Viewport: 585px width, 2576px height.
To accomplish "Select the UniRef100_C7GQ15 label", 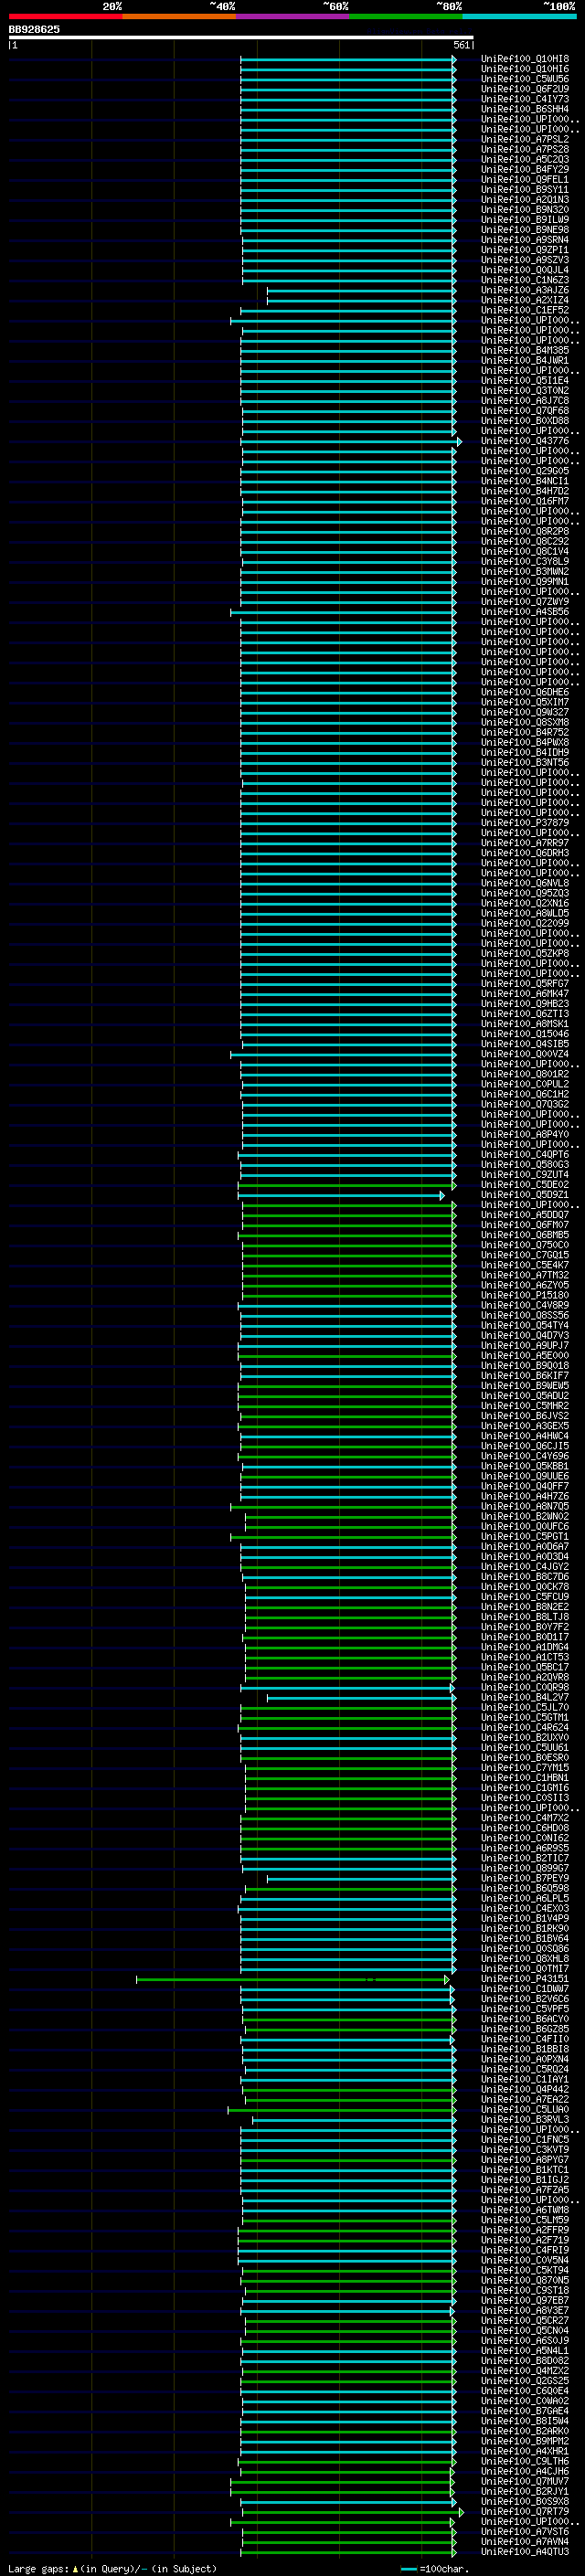I will pyautogui.click(x=525, y=1255).
